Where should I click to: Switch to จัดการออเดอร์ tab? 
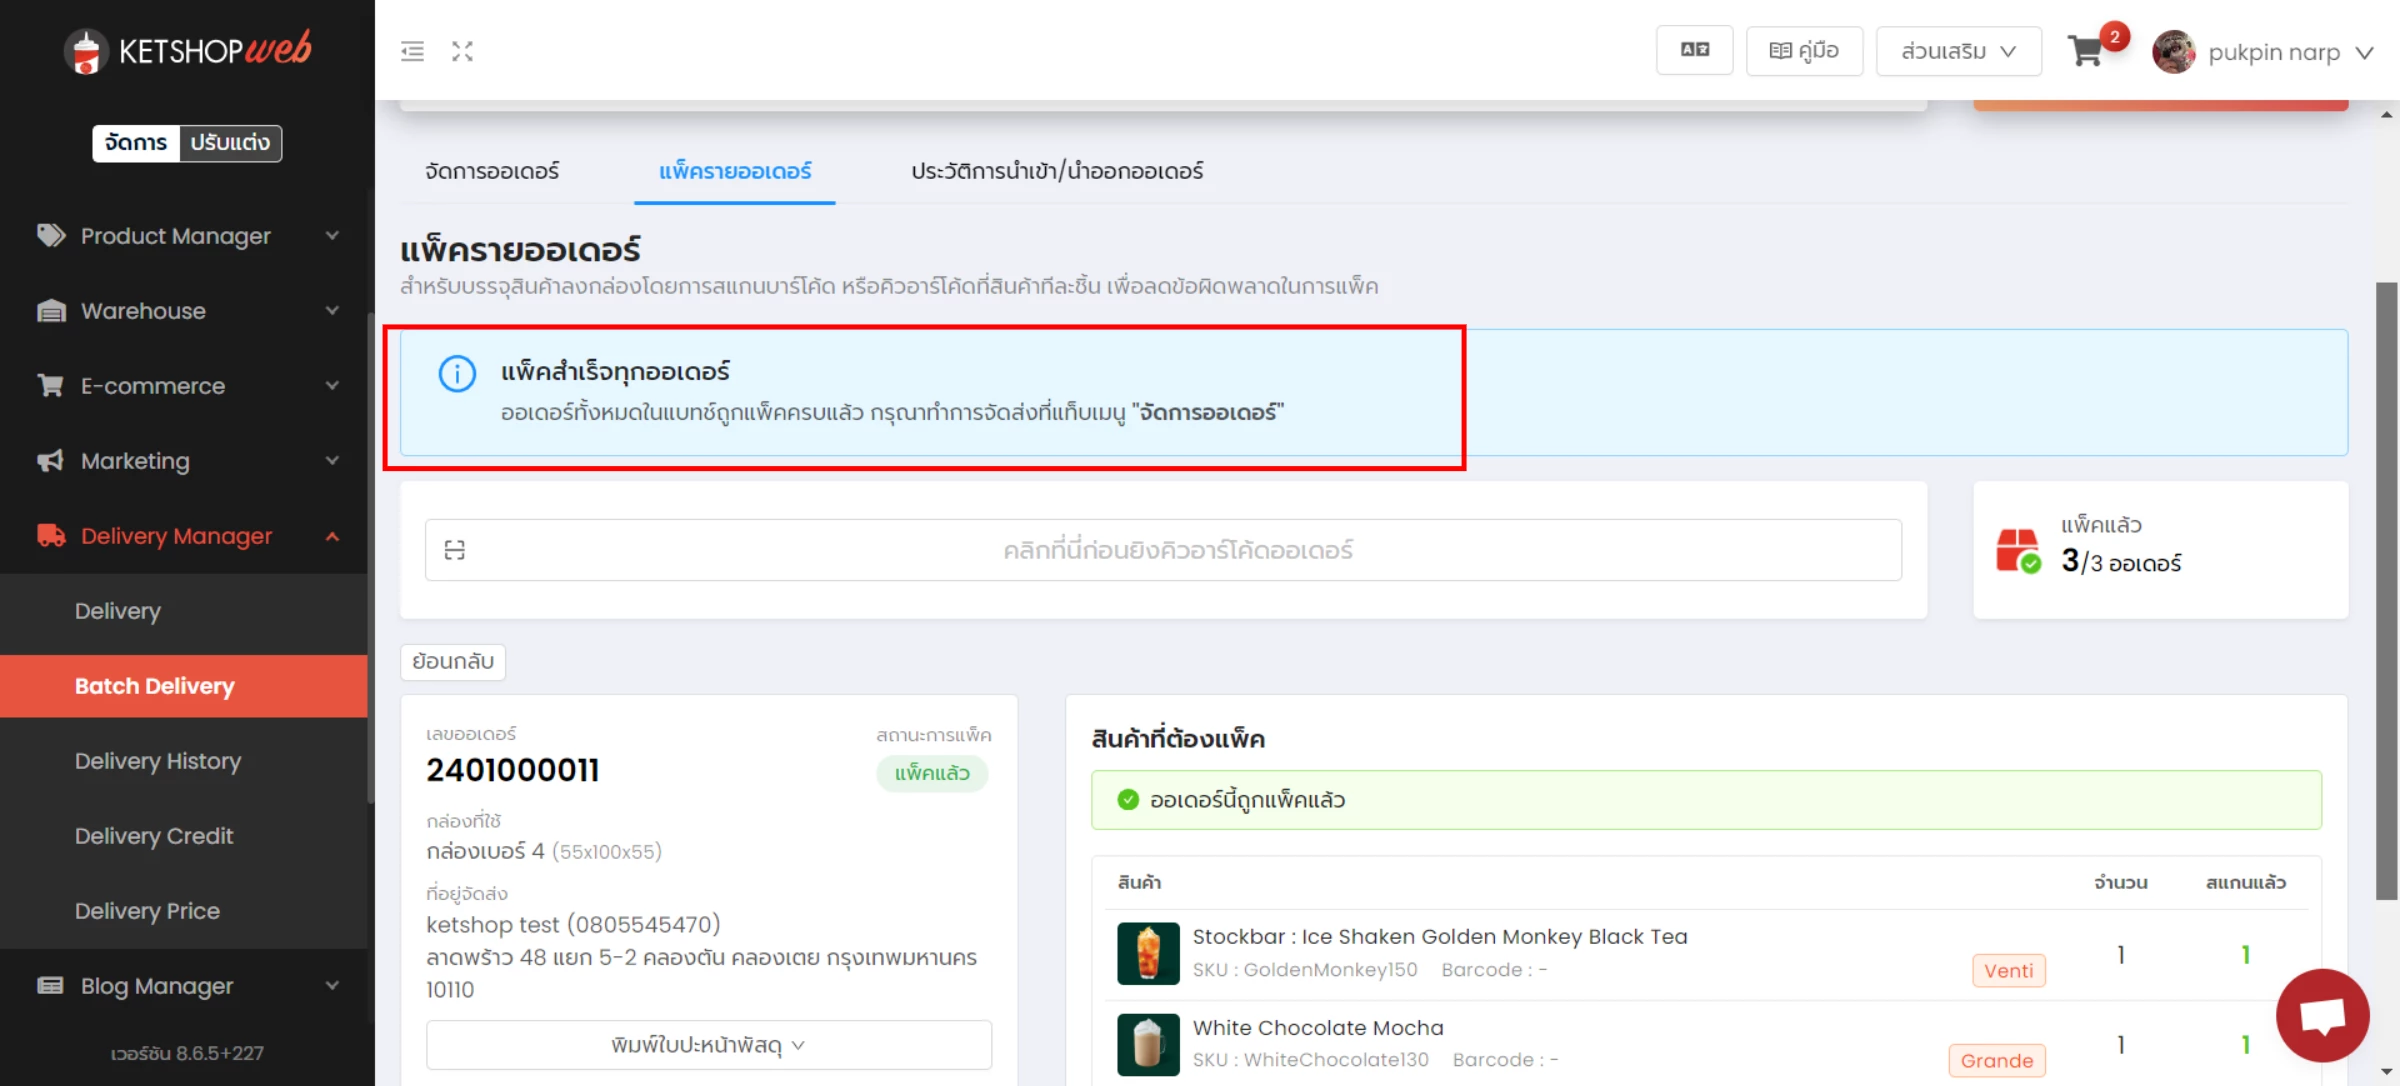(x=492, y=171)
